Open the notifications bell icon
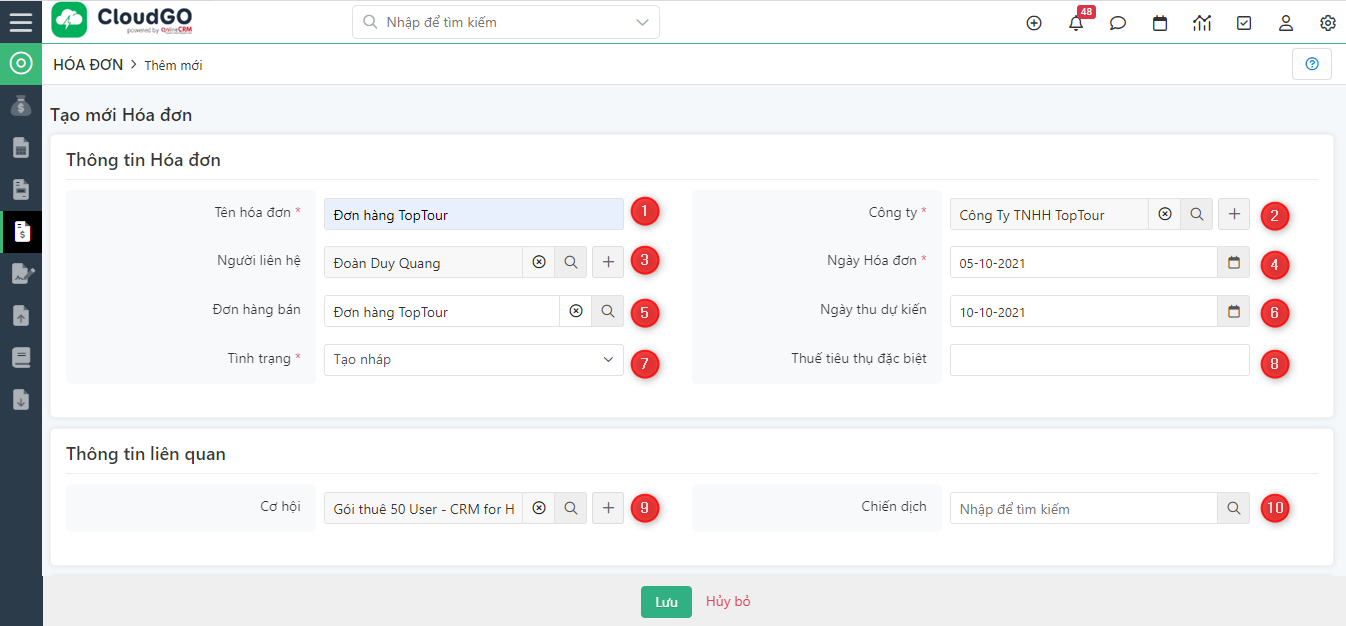 [1076, 23]
